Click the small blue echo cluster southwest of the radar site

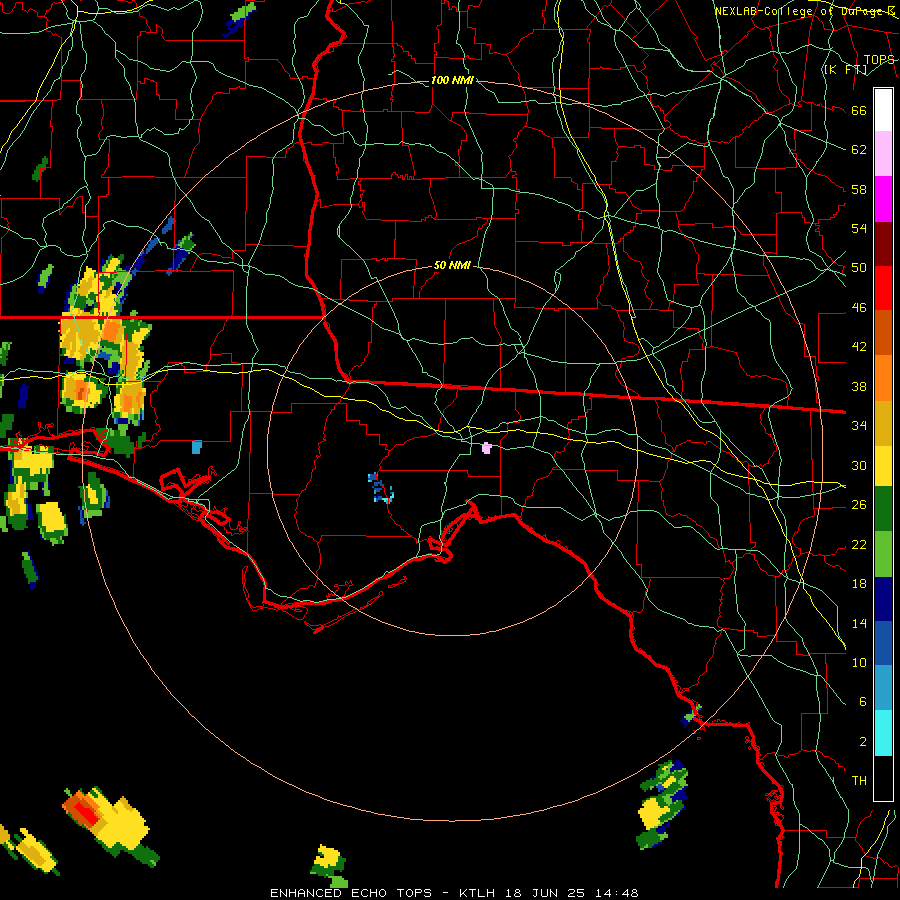pos(381,488)
